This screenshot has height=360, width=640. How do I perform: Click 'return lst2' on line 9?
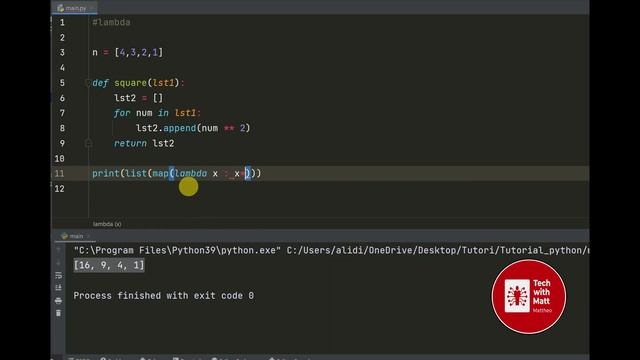(144, 143)
